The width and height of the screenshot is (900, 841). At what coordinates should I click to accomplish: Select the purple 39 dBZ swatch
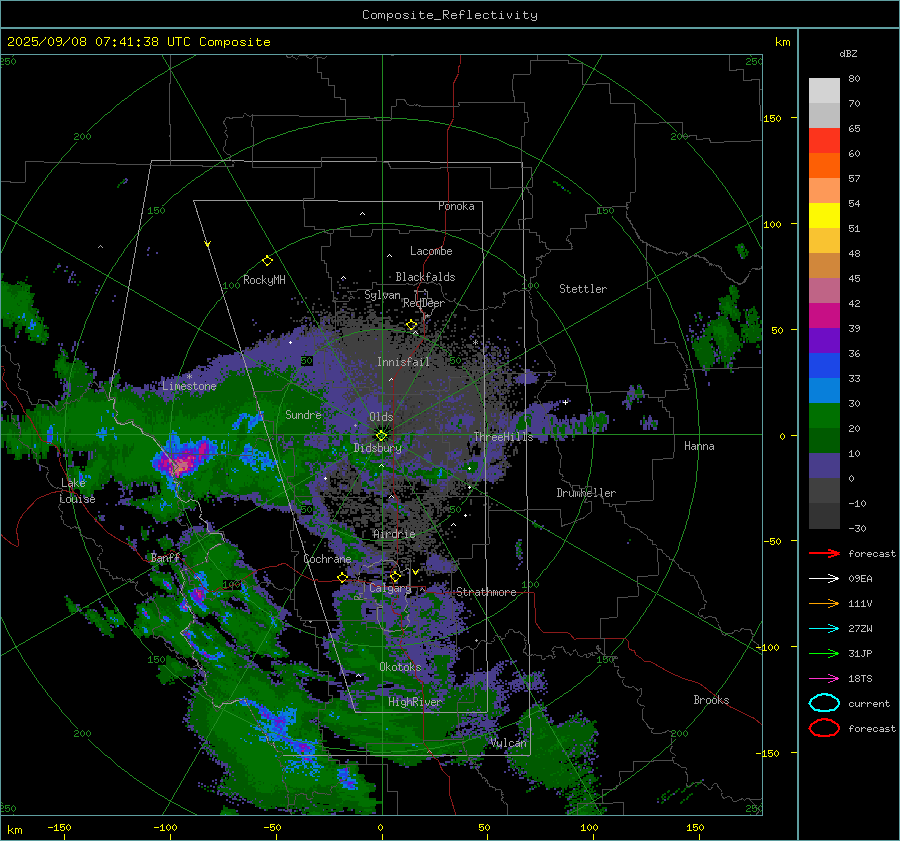pyautogui.click(x=824, y=341)
